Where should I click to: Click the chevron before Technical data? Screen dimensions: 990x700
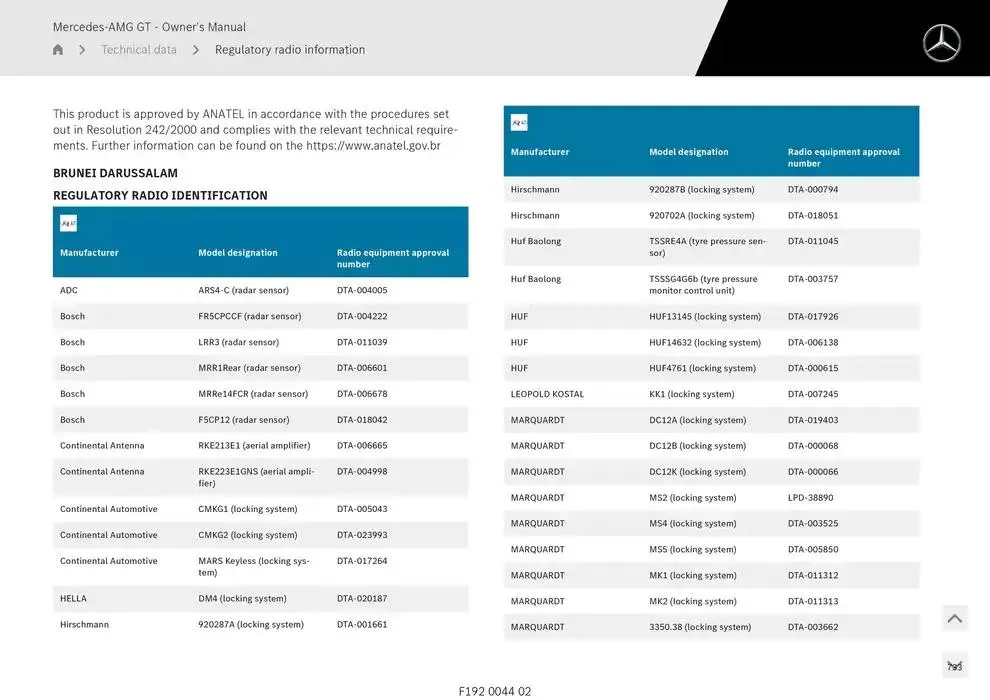[82, 50]
